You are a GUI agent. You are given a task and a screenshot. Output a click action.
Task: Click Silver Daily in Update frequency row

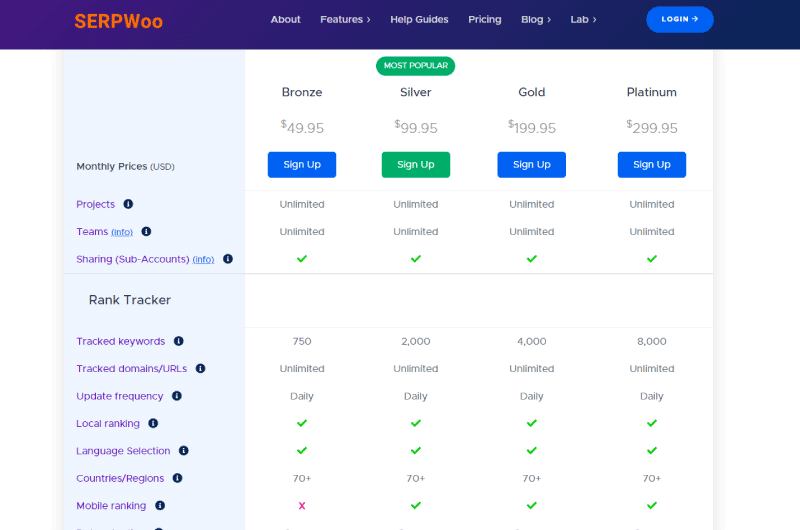pos(416,396)
